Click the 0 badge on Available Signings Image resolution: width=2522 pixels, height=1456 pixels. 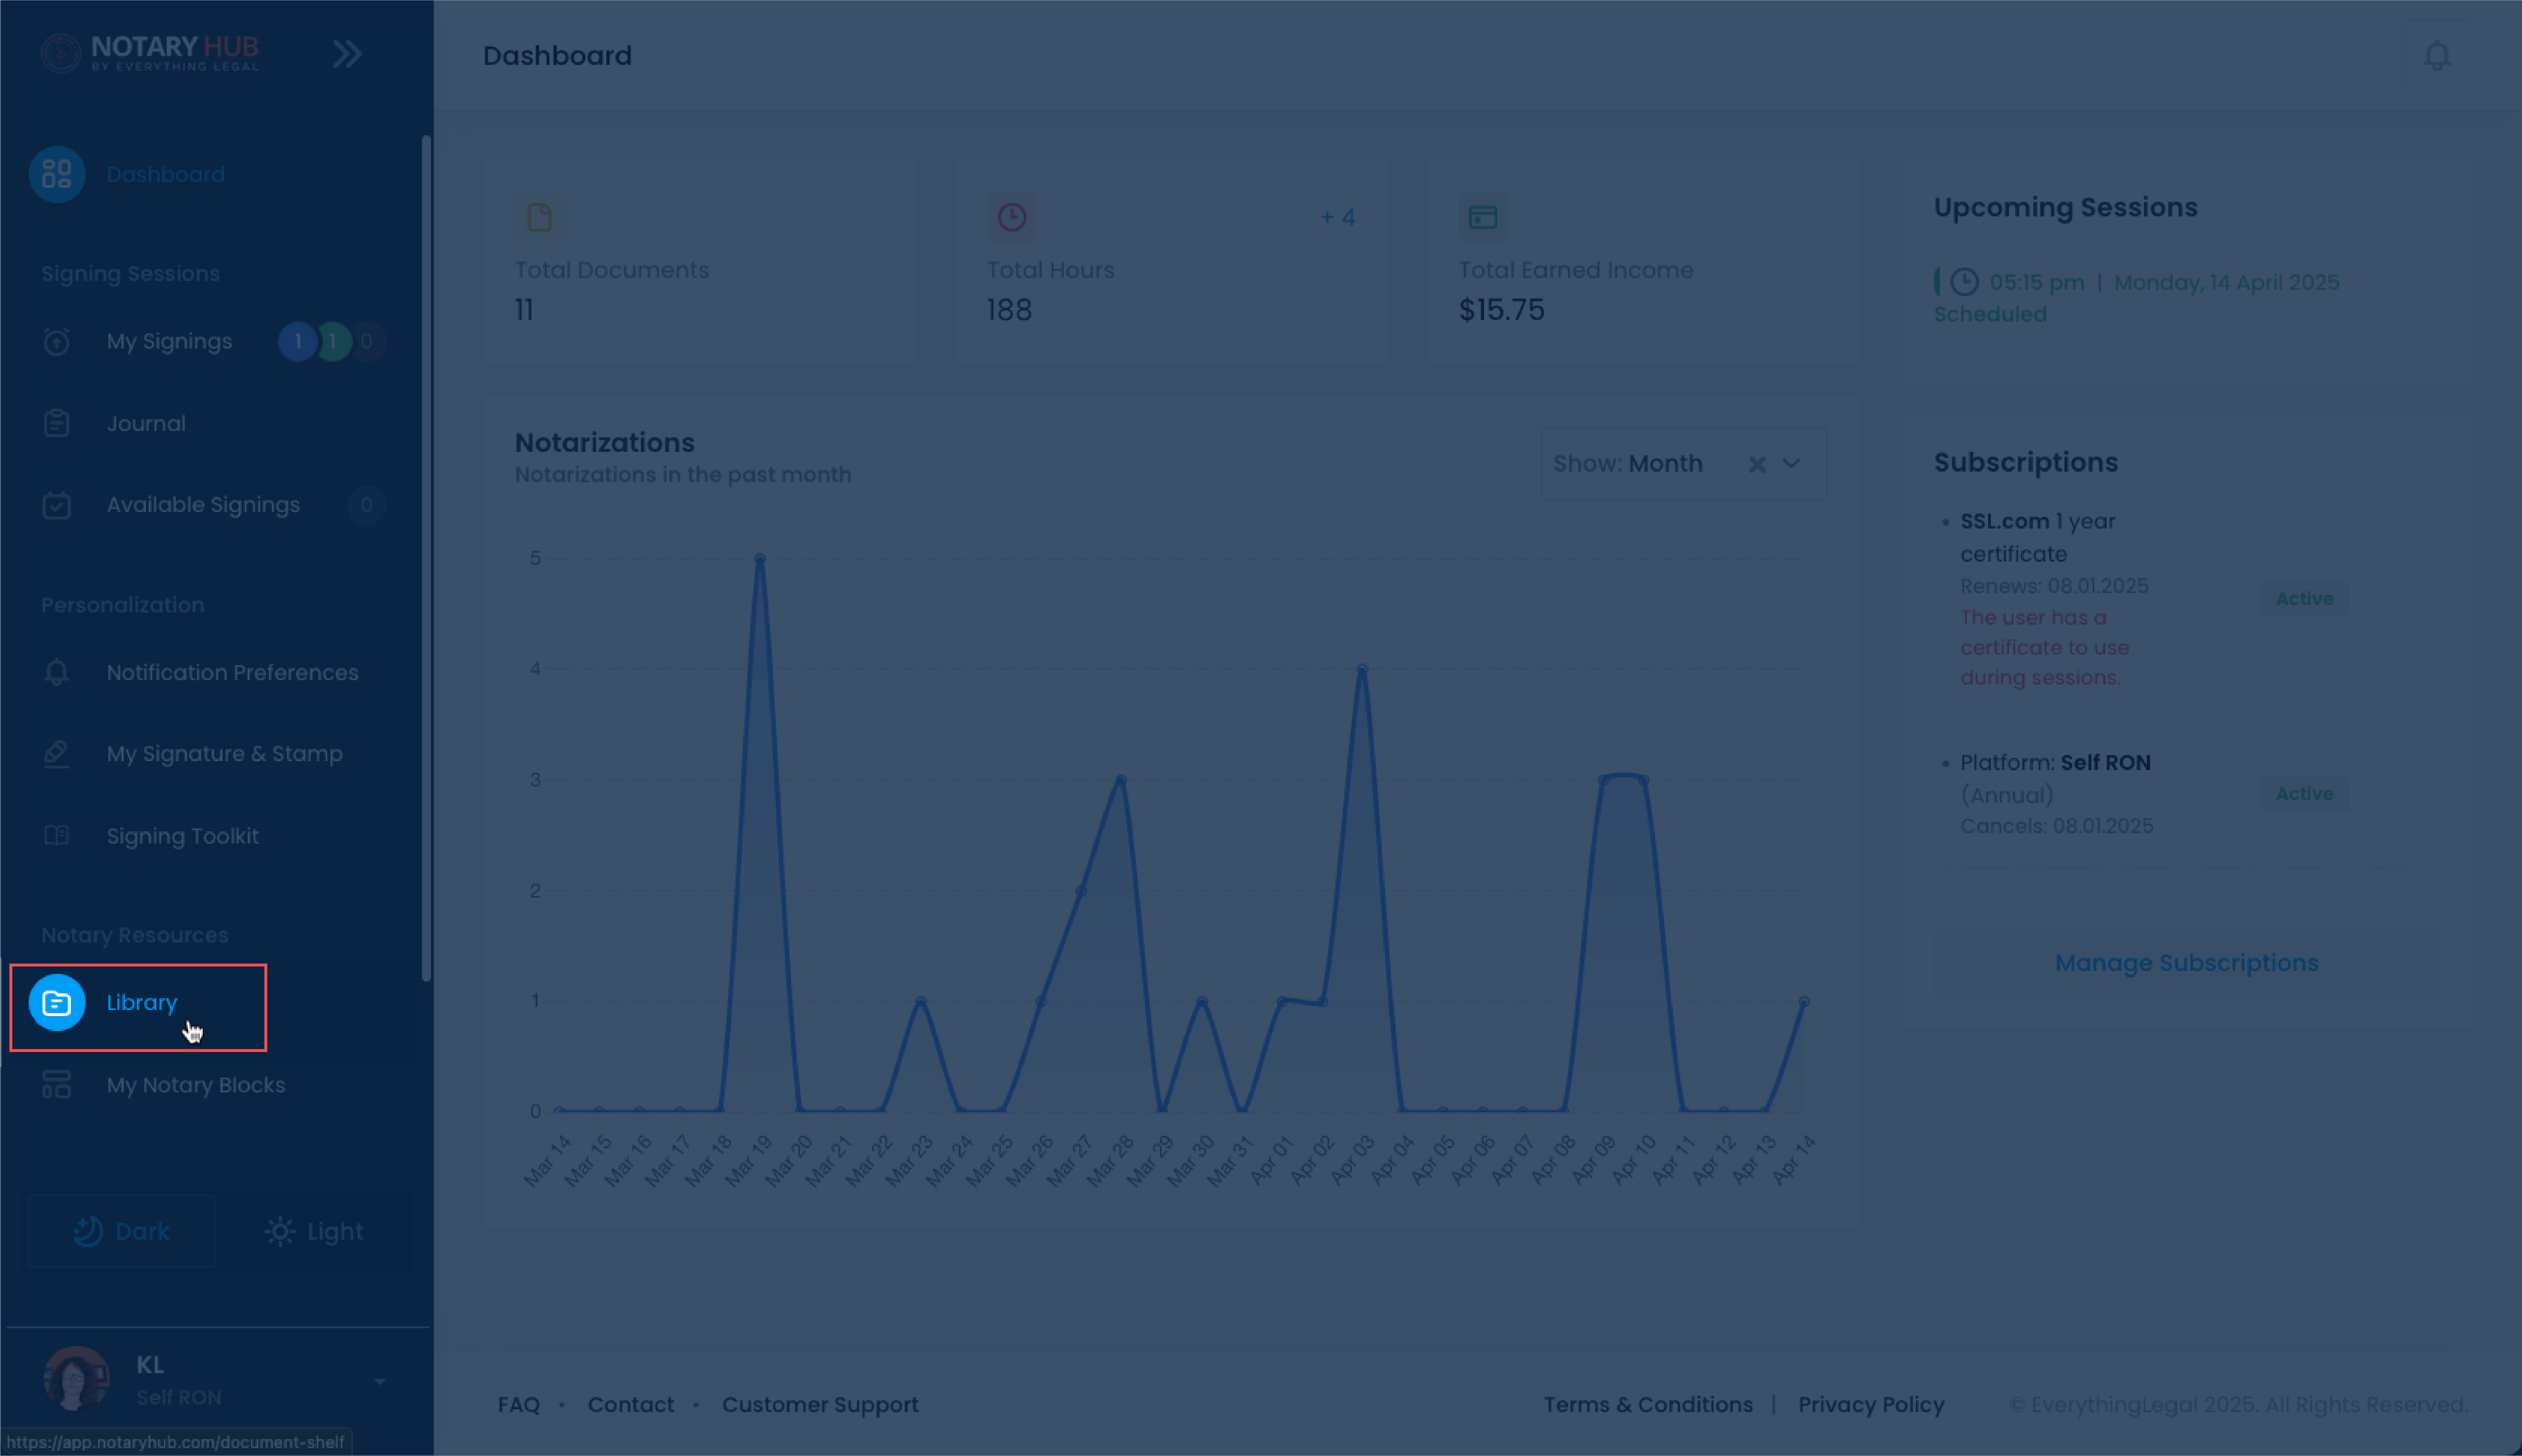pyautogui.click(x=366, y=505)
